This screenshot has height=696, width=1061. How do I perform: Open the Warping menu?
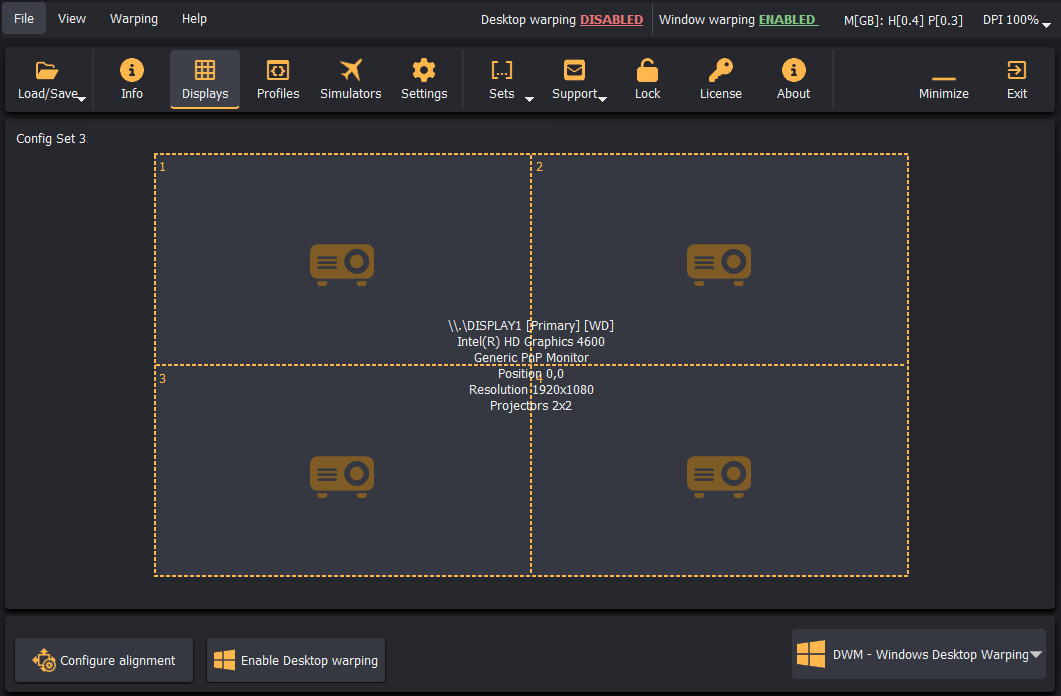click(134, 18)
